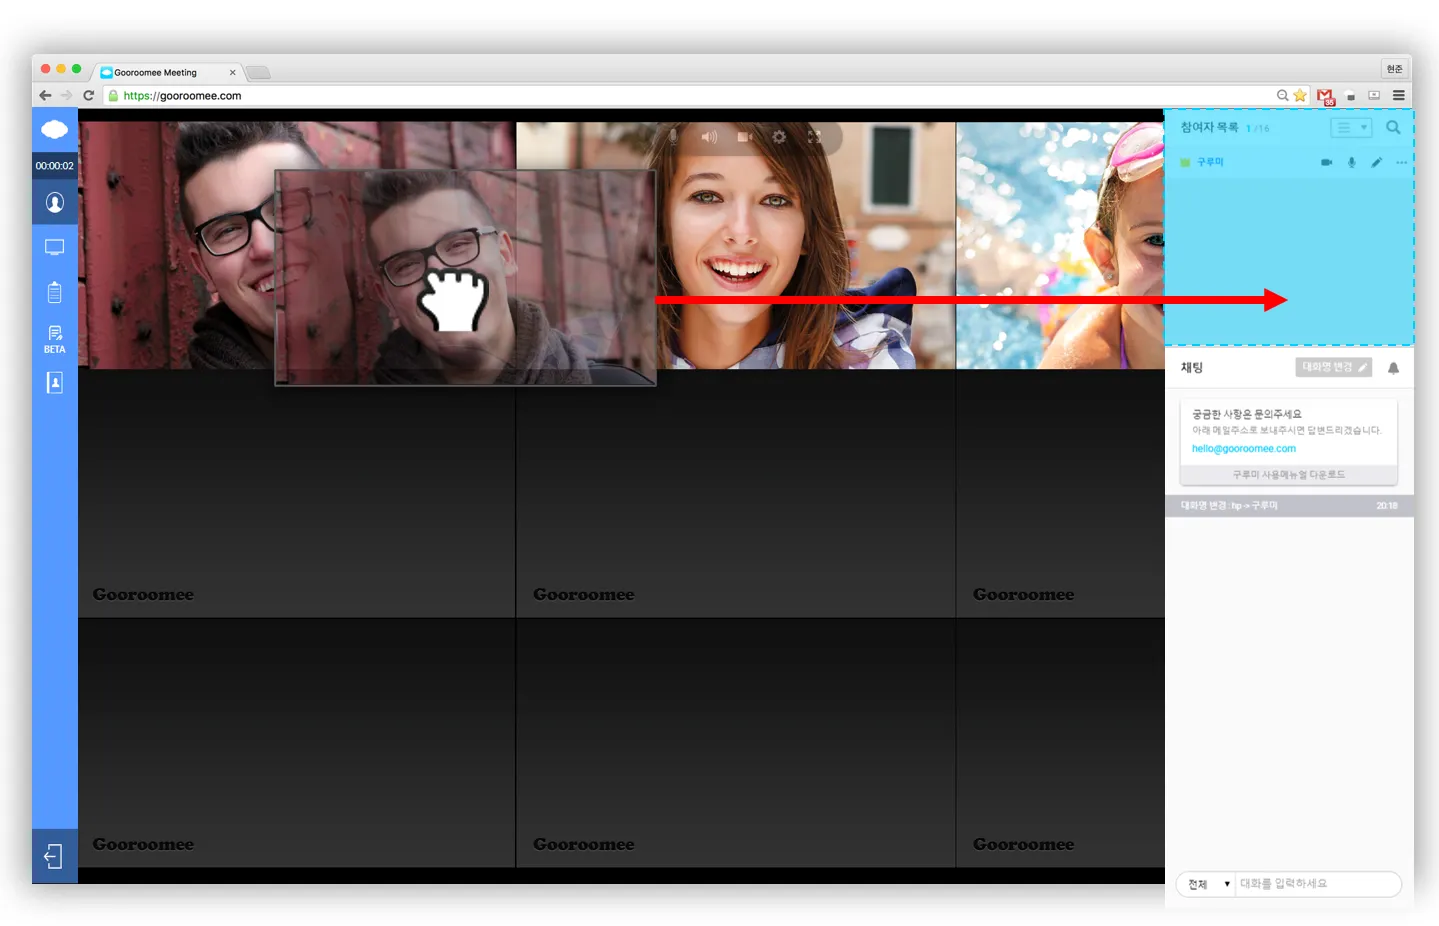Open more options for participant 구루미
1439x926 pixels.
(1401, 162)
